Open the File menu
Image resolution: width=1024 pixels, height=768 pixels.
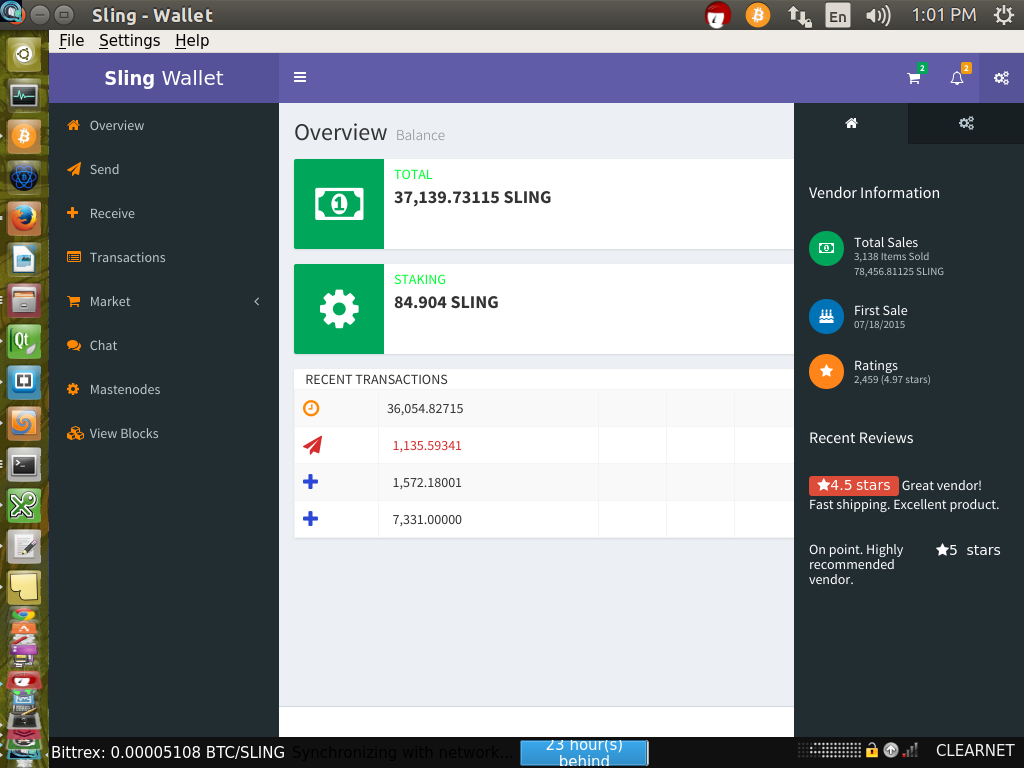point(71,40)
